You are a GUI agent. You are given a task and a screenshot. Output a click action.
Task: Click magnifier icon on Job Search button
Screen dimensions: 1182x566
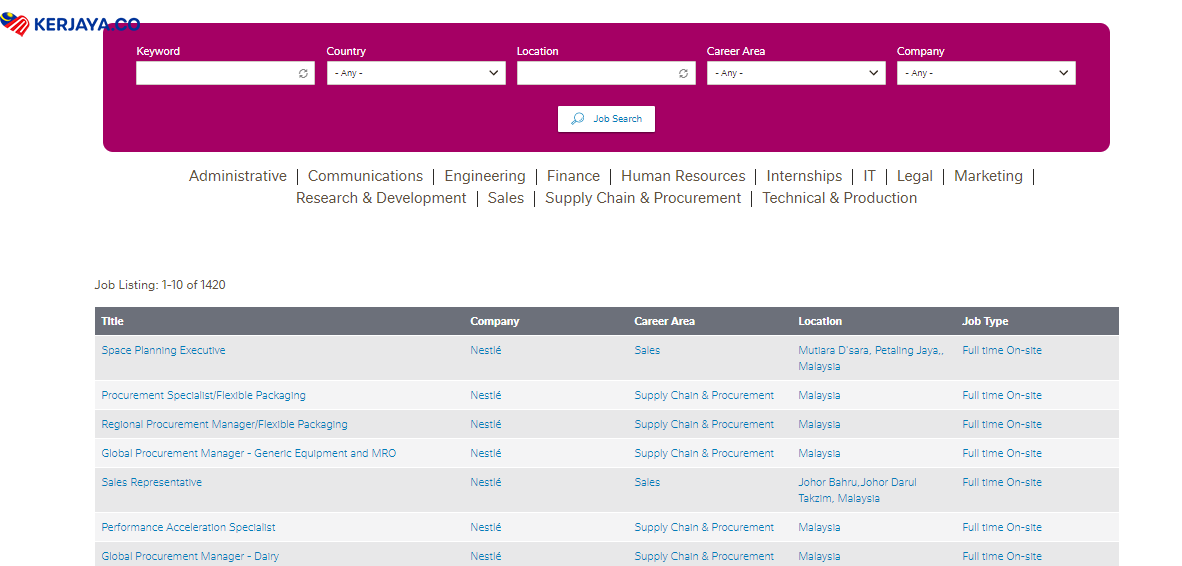(578, 118)
